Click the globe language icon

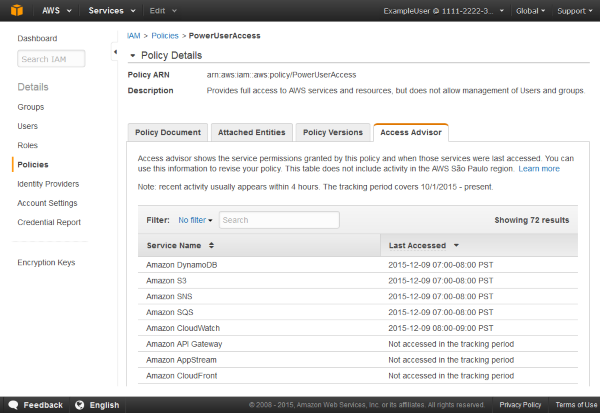click(80, 405)
